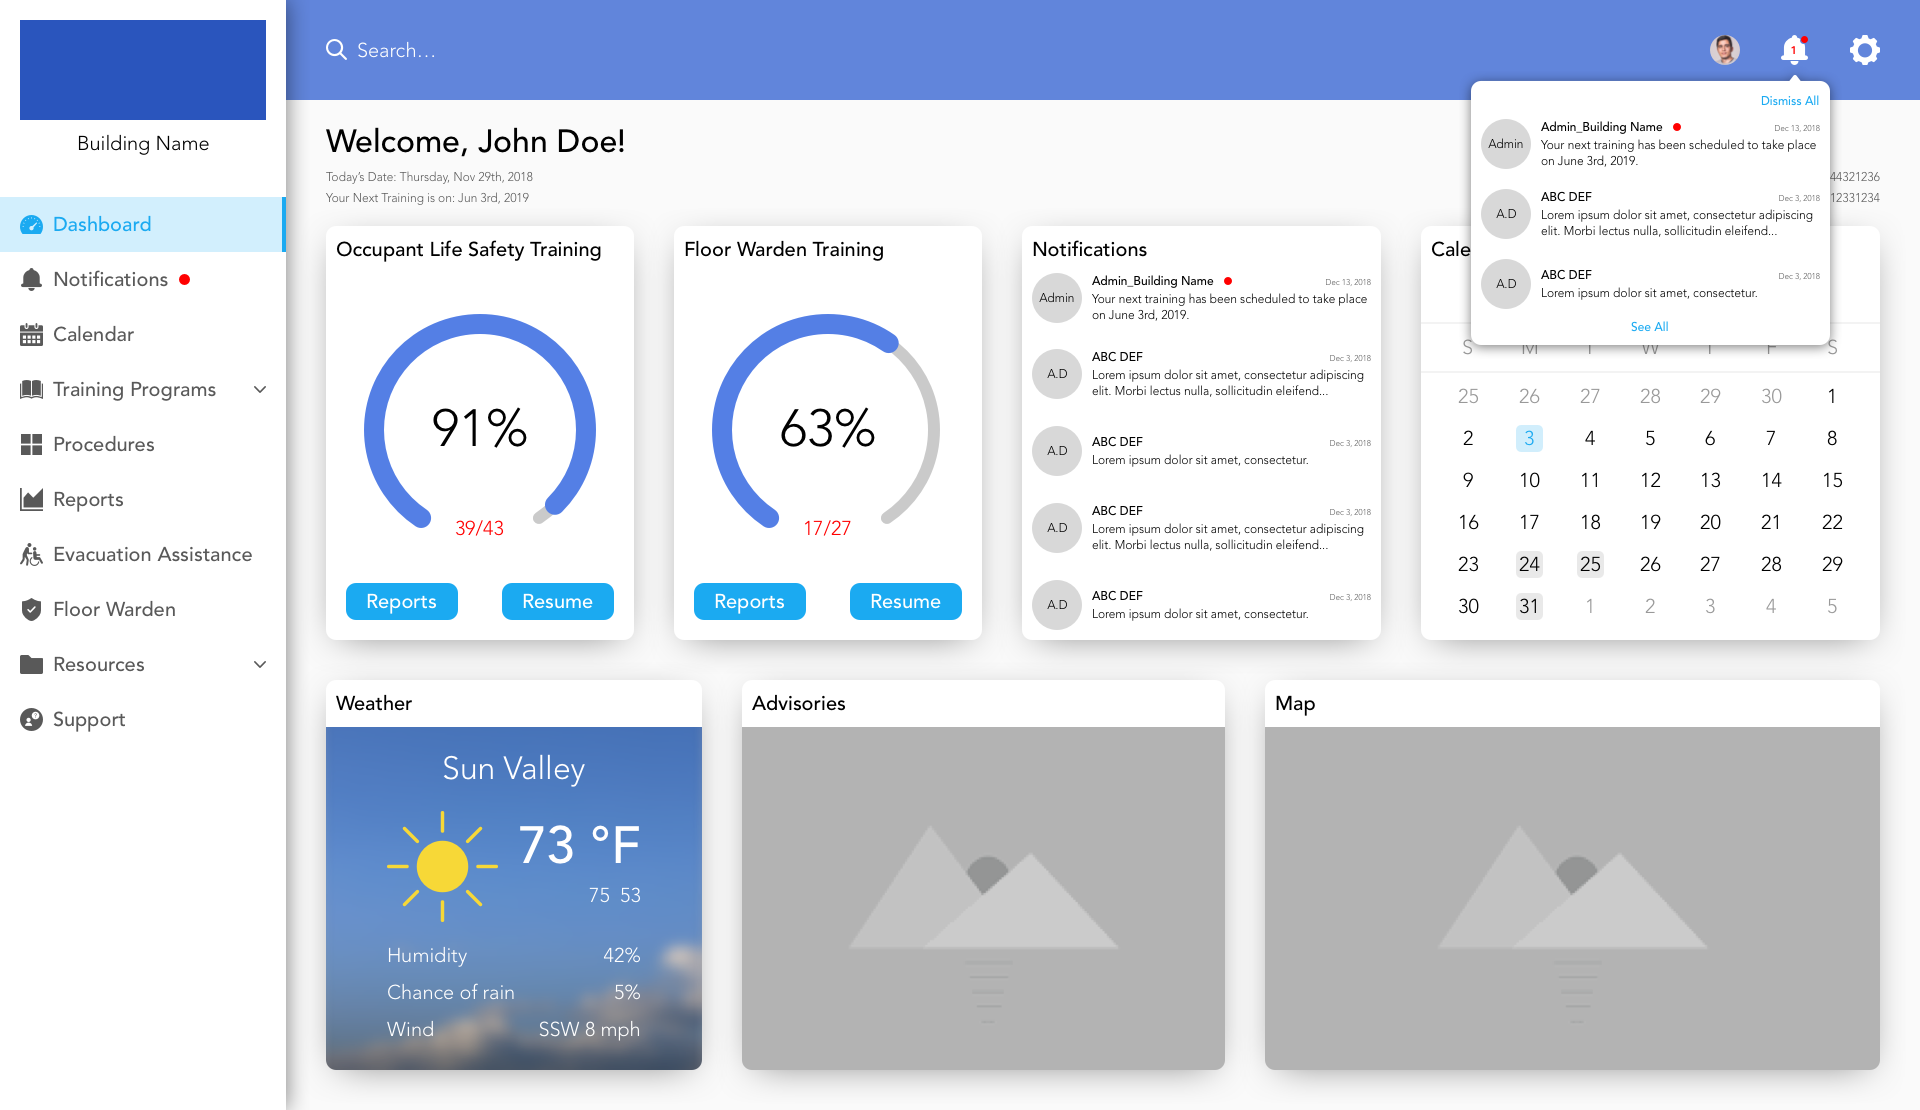Click Resume under Floor Warden Training
Image resolution: width=1920 pixels, height=1110 pixels.
(x=905, y=602)
